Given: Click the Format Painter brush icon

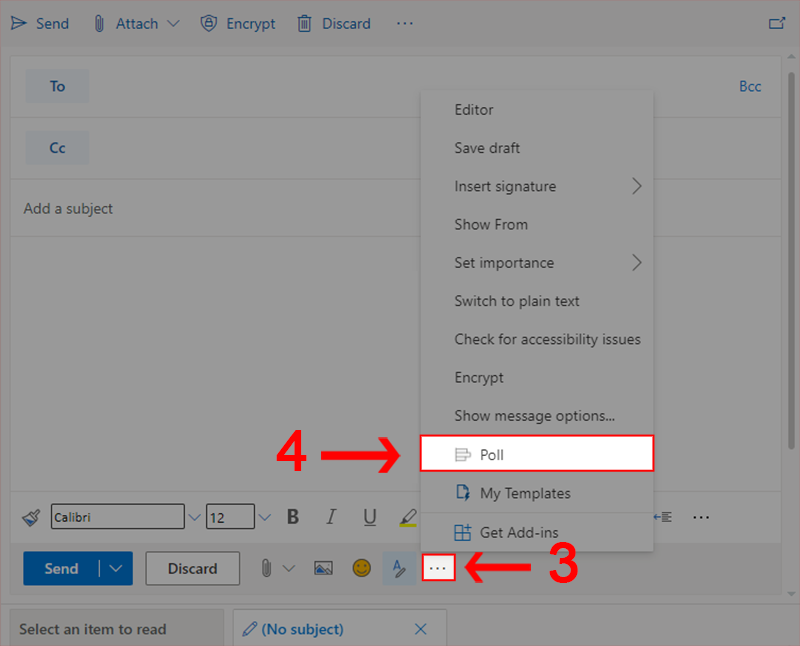Looking at the screenshot, I should click(x=31, y=517).
